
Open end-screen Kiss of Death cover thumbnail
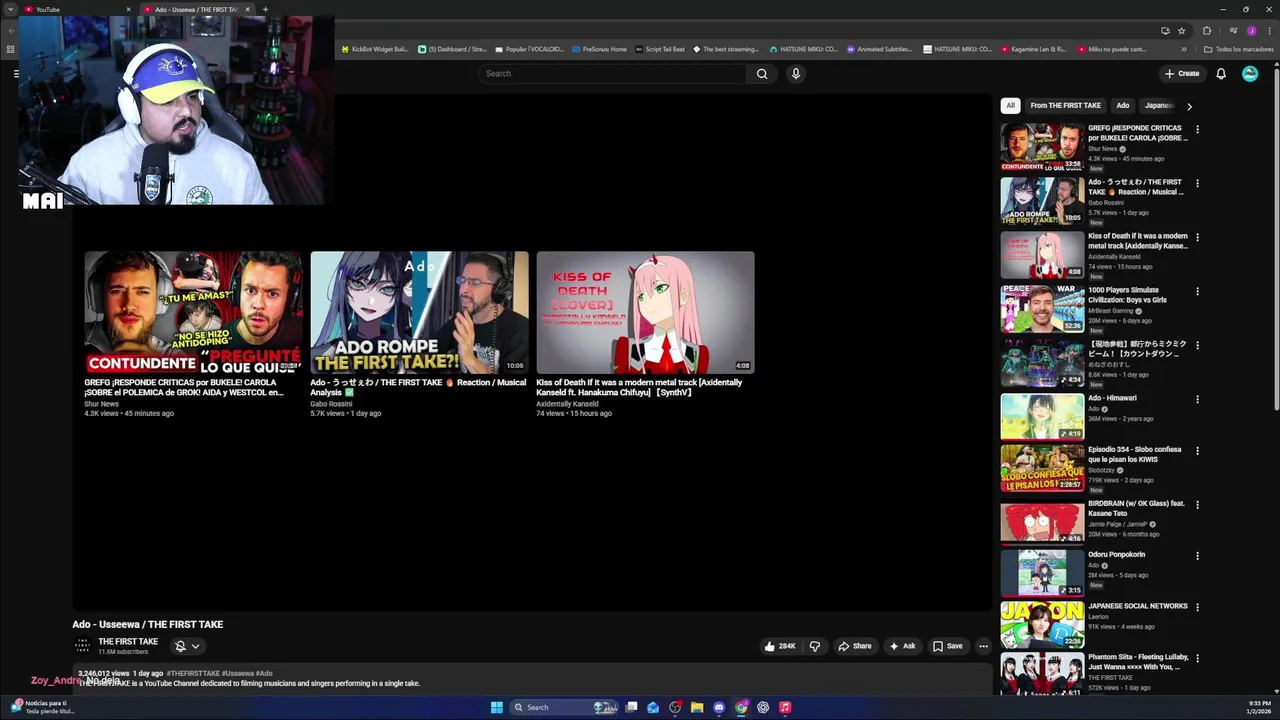[x=645, y=312]
